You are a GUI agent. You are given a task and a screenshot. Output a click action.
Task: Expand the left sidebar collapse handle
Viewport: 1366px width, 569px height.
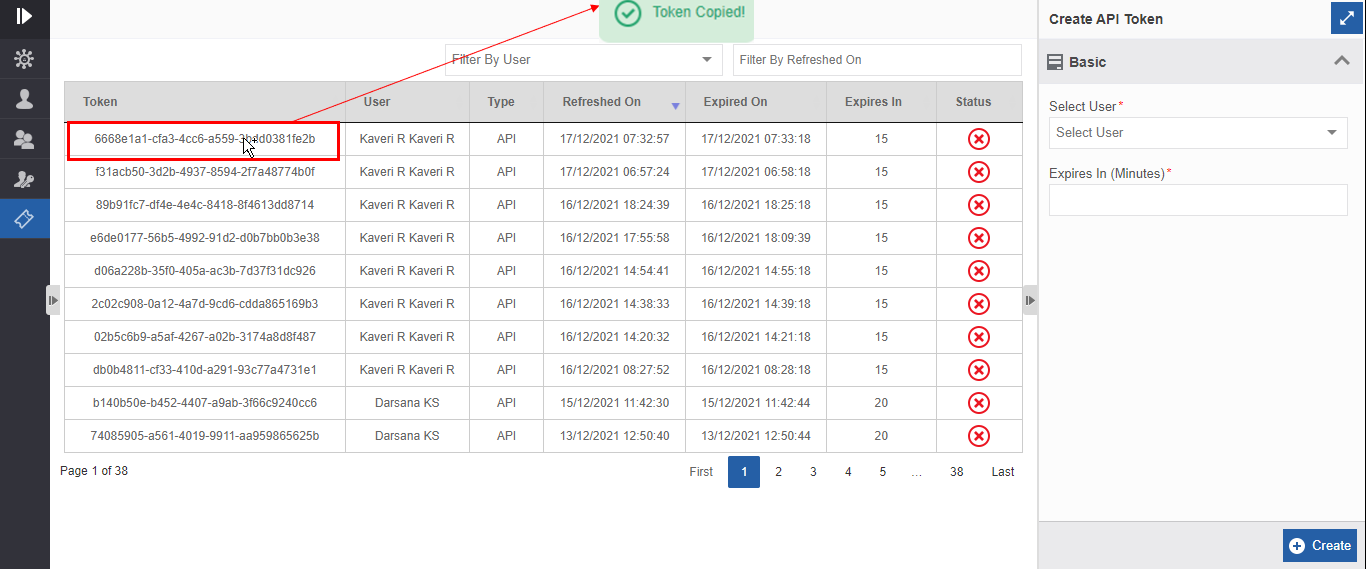click(54, 300)
